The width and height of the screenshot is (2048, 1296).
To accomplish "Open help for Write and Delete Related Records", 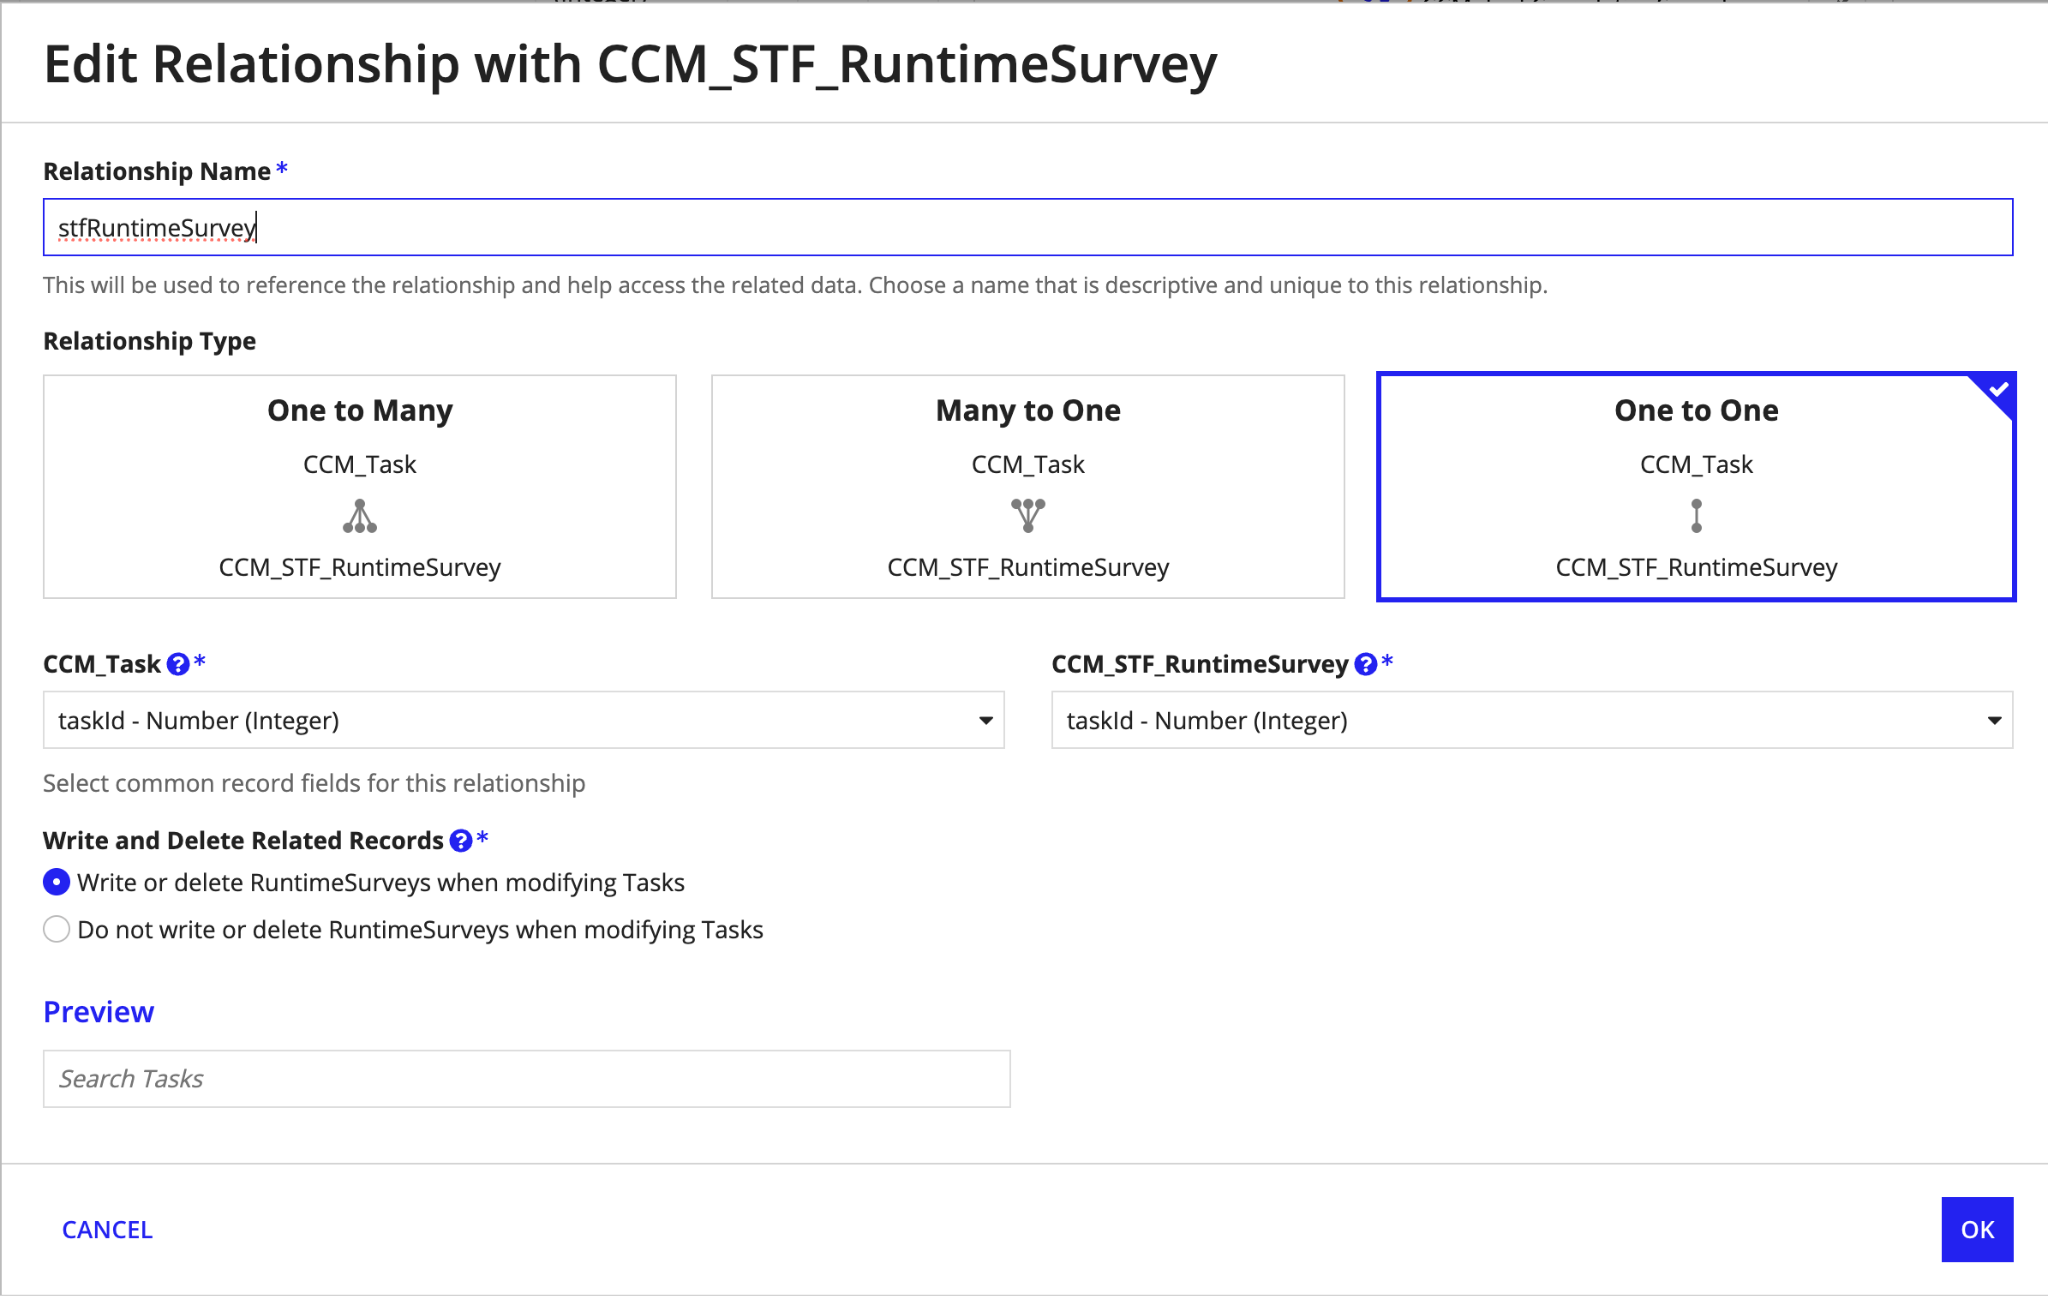I will (461, 840).
